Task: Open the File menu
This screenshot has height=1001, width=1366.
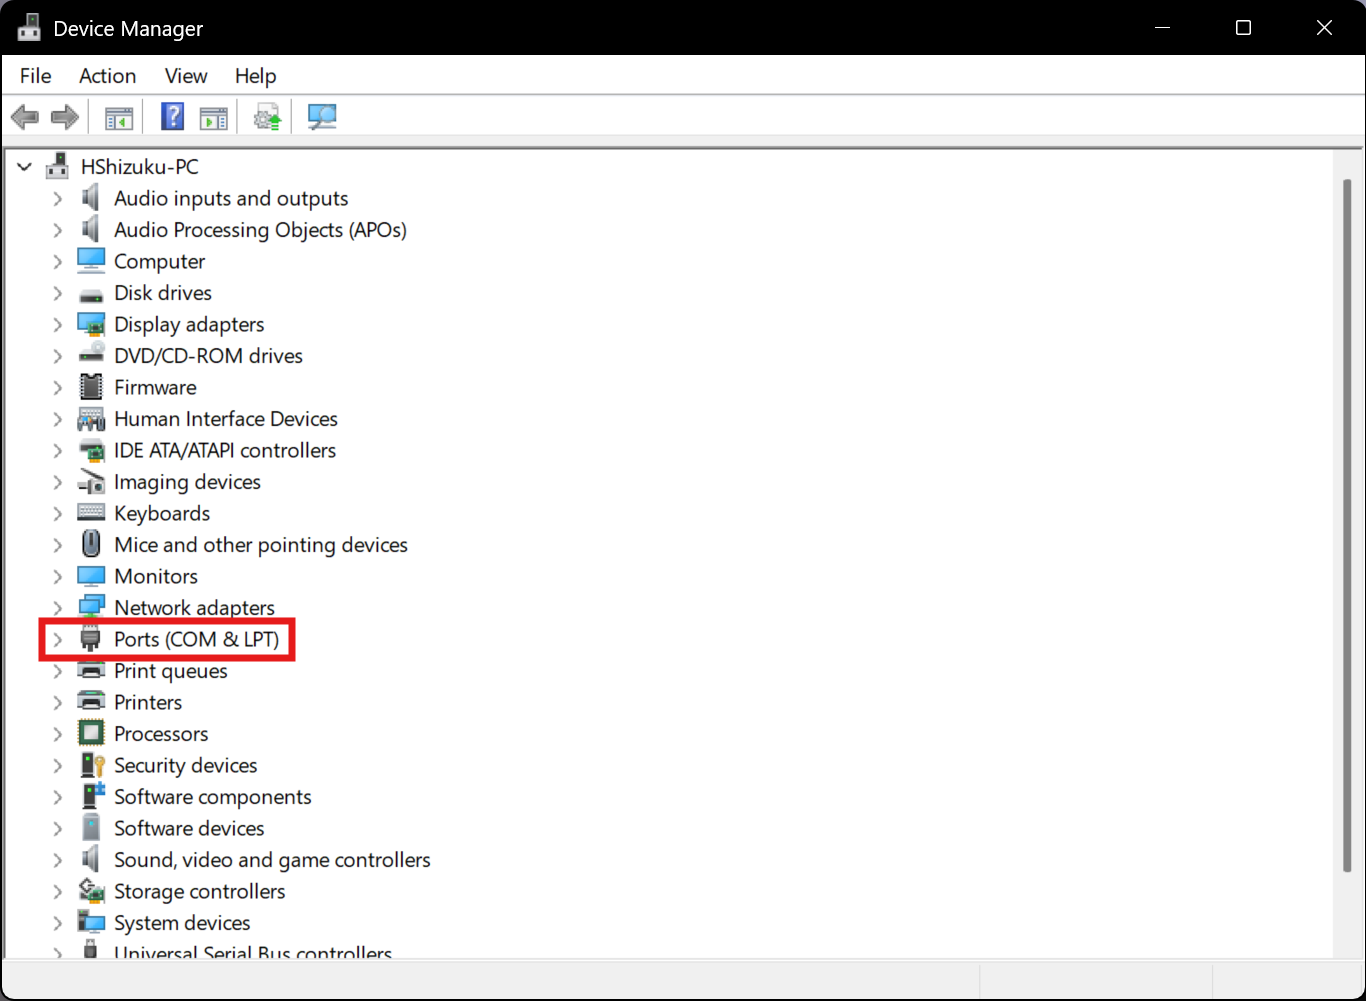Action: [x=35, y=76]
